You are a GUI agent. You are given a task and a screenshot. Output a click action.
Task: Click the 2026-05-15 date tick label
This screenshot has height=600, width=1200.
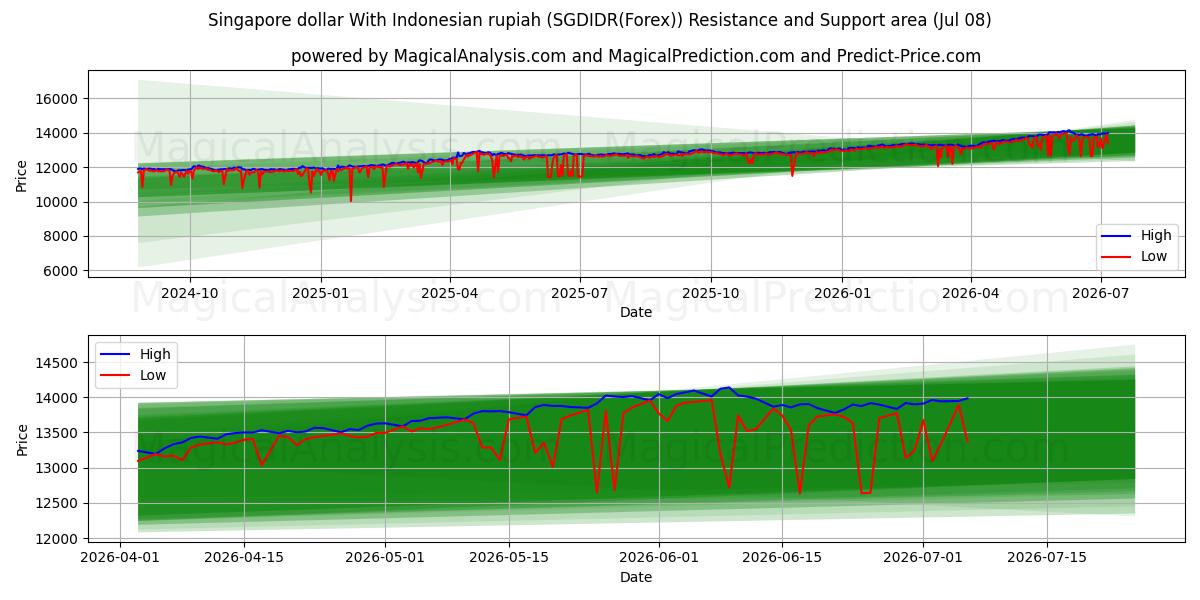tap(509, 557)
